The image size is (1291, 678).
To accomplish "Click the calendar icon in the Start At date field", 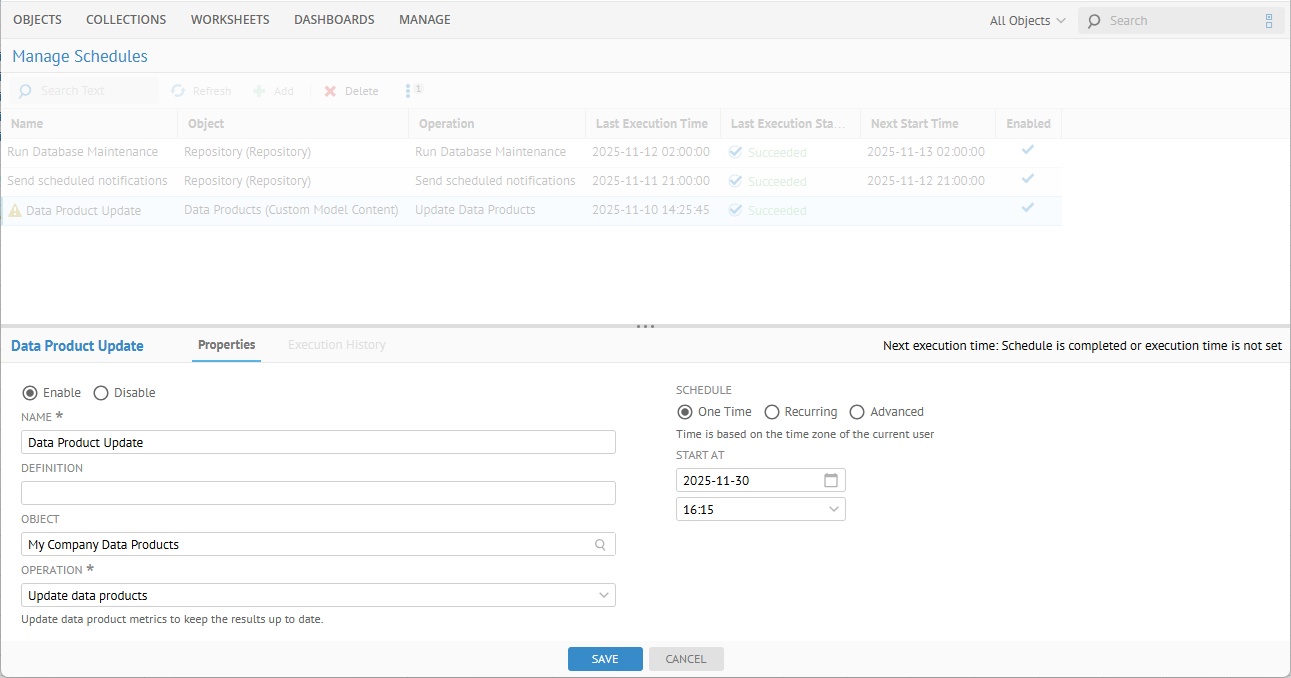I will (x=831, y=480).
